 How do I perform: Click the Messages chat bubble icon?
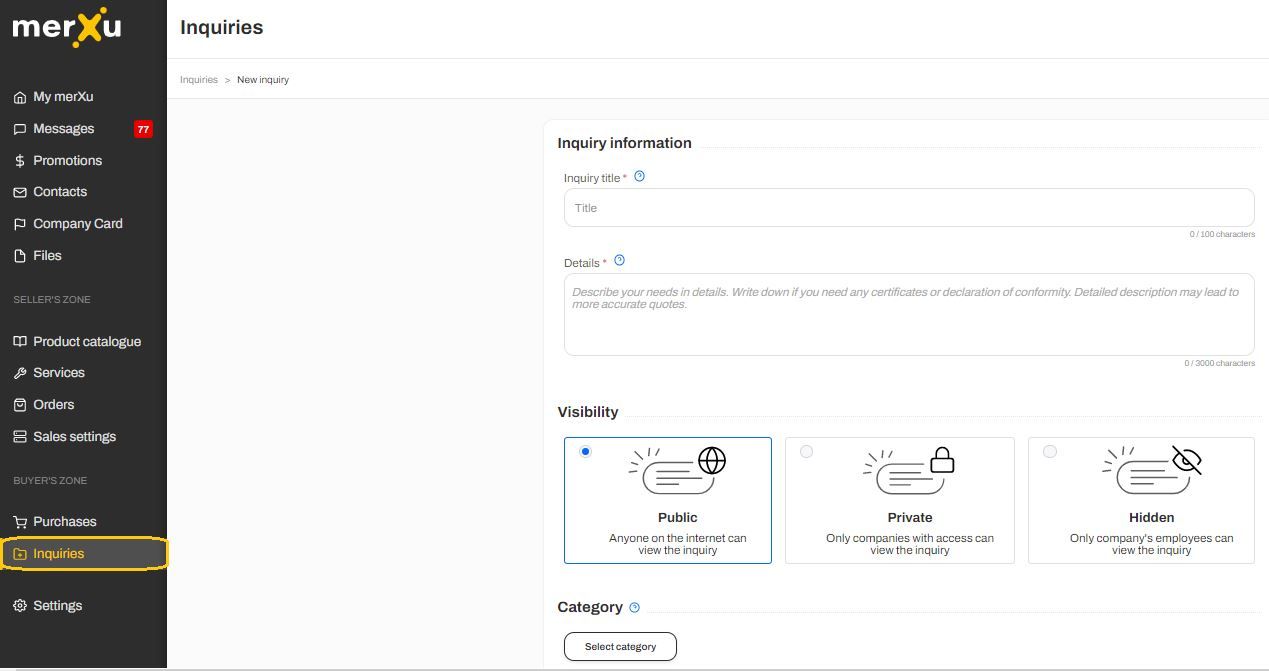point(20,129)
